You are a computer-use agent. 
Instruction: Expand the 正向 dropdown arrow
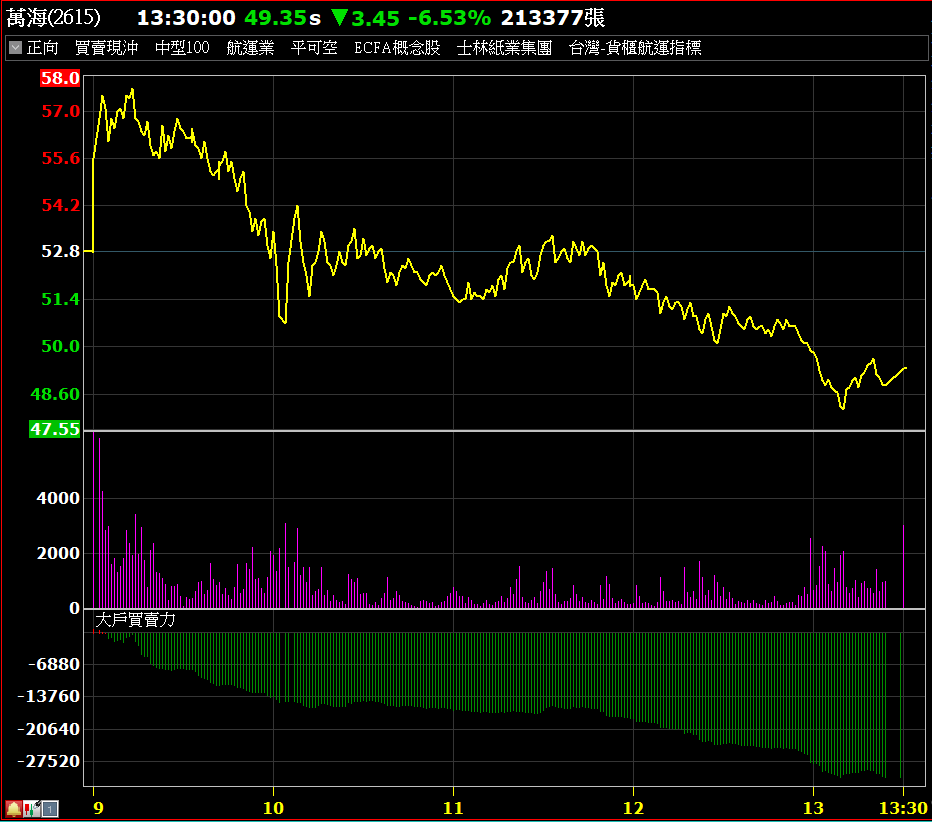(x=15, y=47)
